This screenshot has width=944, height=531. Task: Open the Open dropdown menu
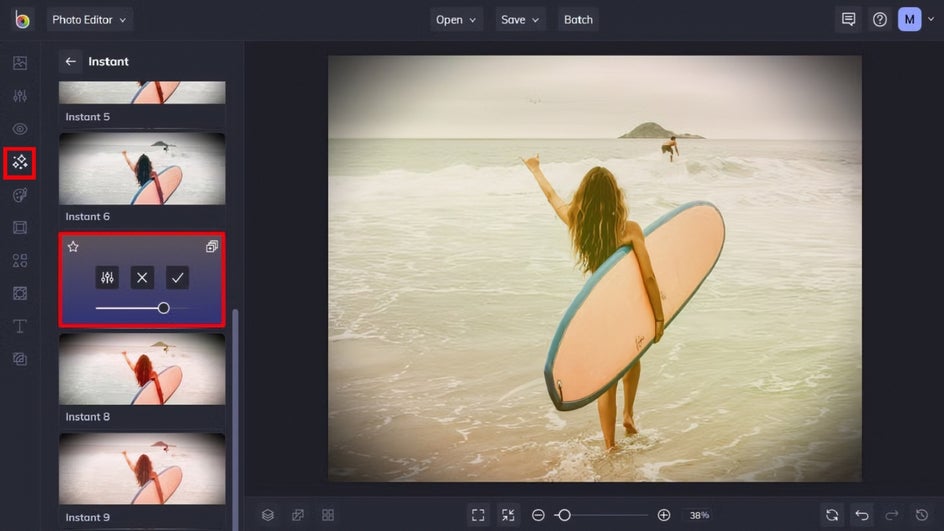(x=456, y=20)
